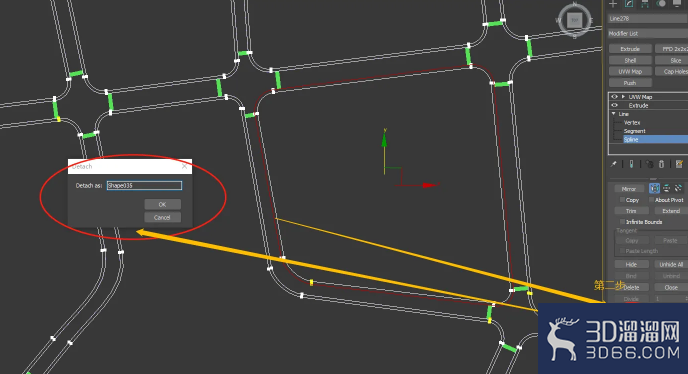The width and height of the screenshot is (688, 374).
Task: Click the Extend button
Action: coord(670,211)
